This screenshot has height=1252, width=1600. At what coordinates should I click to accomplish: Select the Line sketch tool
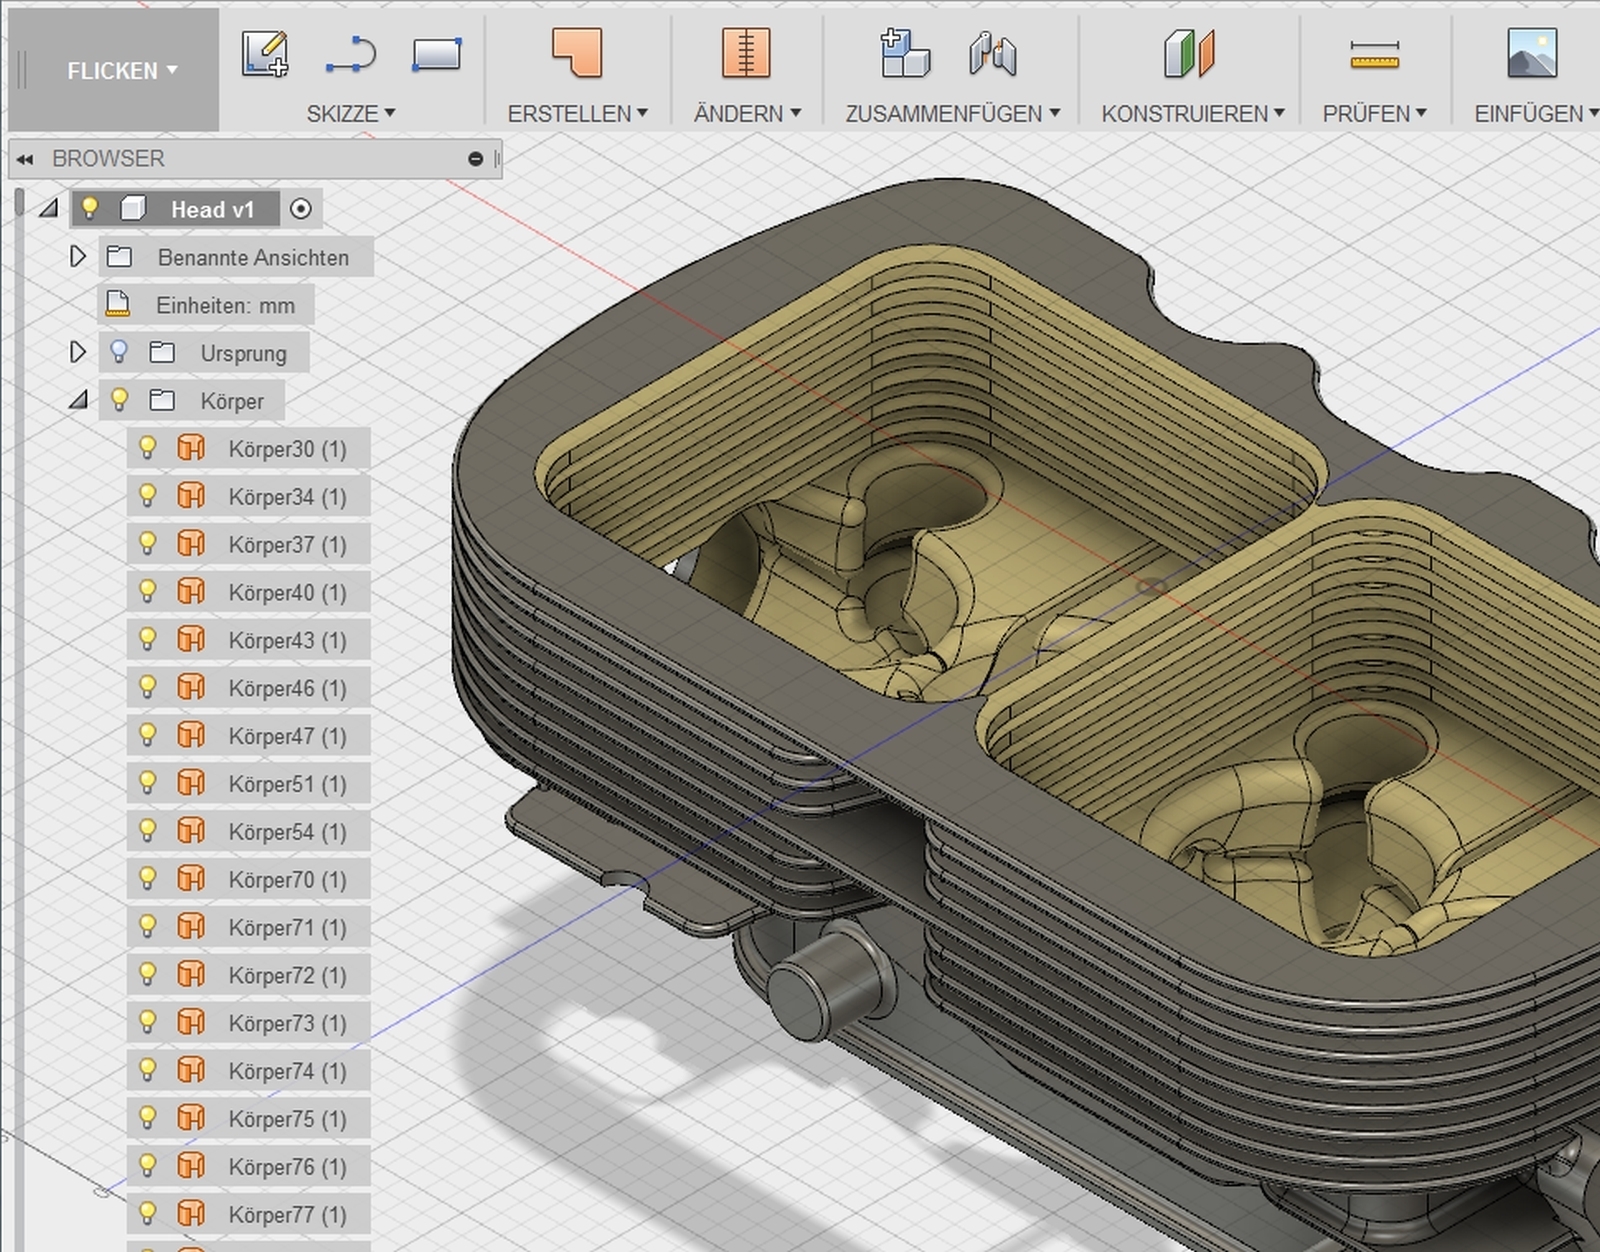click(351, 54)
